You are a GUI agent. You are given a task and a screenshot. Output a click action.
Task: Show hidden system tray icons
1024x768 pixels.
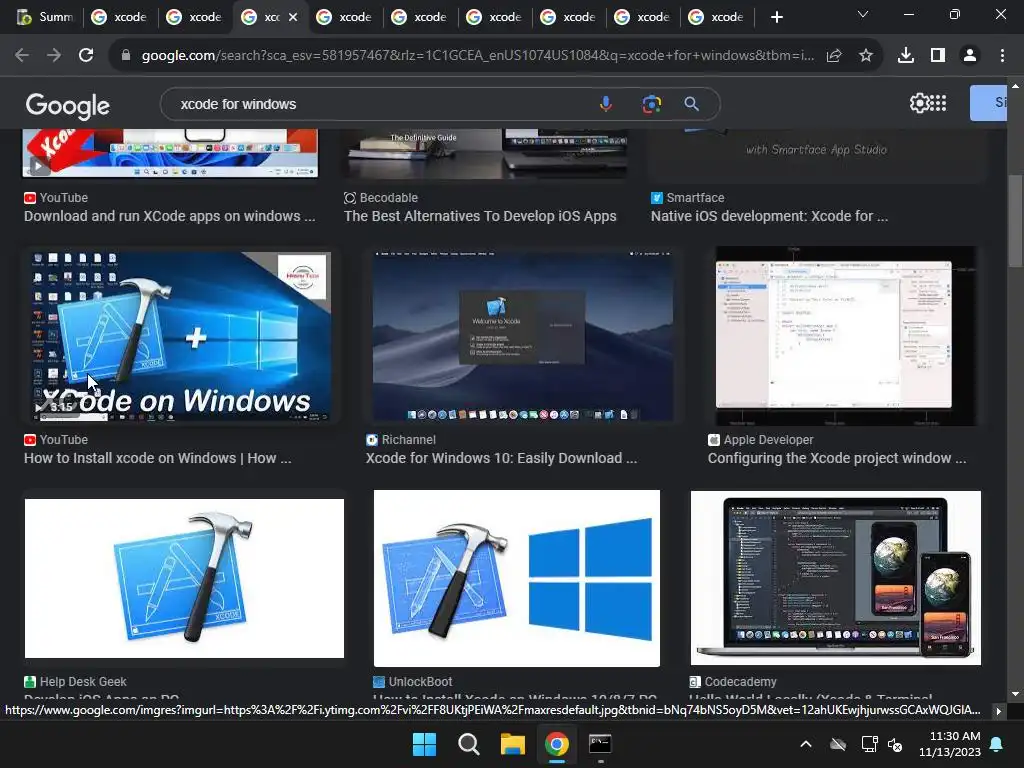tap(806, 744)
